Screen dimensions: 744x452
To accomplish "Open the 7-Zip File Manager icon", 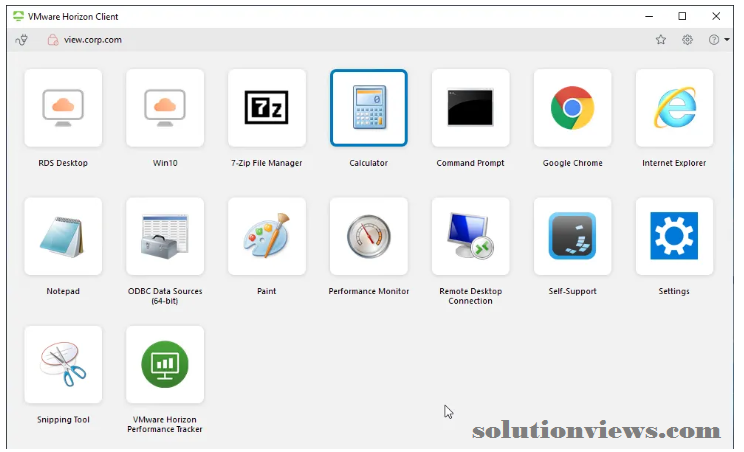I will tap(267, 108).
